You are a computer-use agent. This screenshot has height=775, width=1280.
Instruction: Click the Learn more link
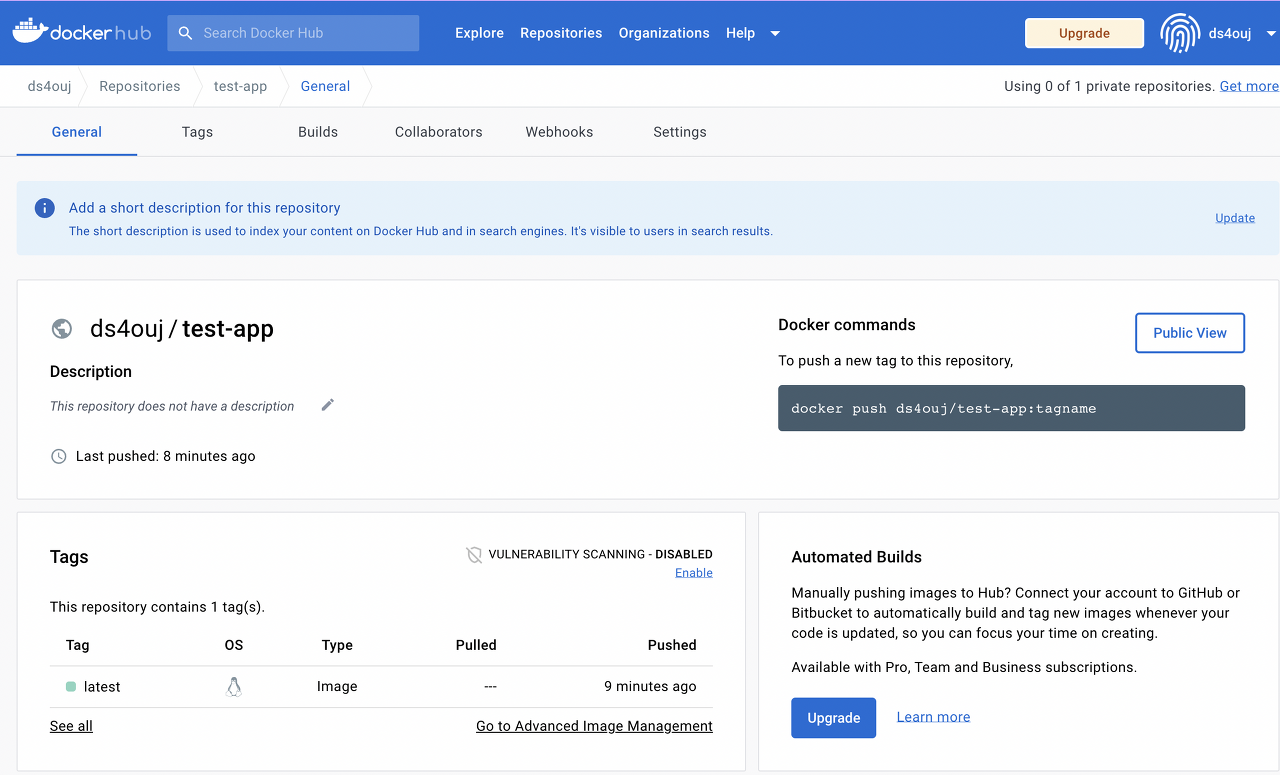click(x=933, y=717)
